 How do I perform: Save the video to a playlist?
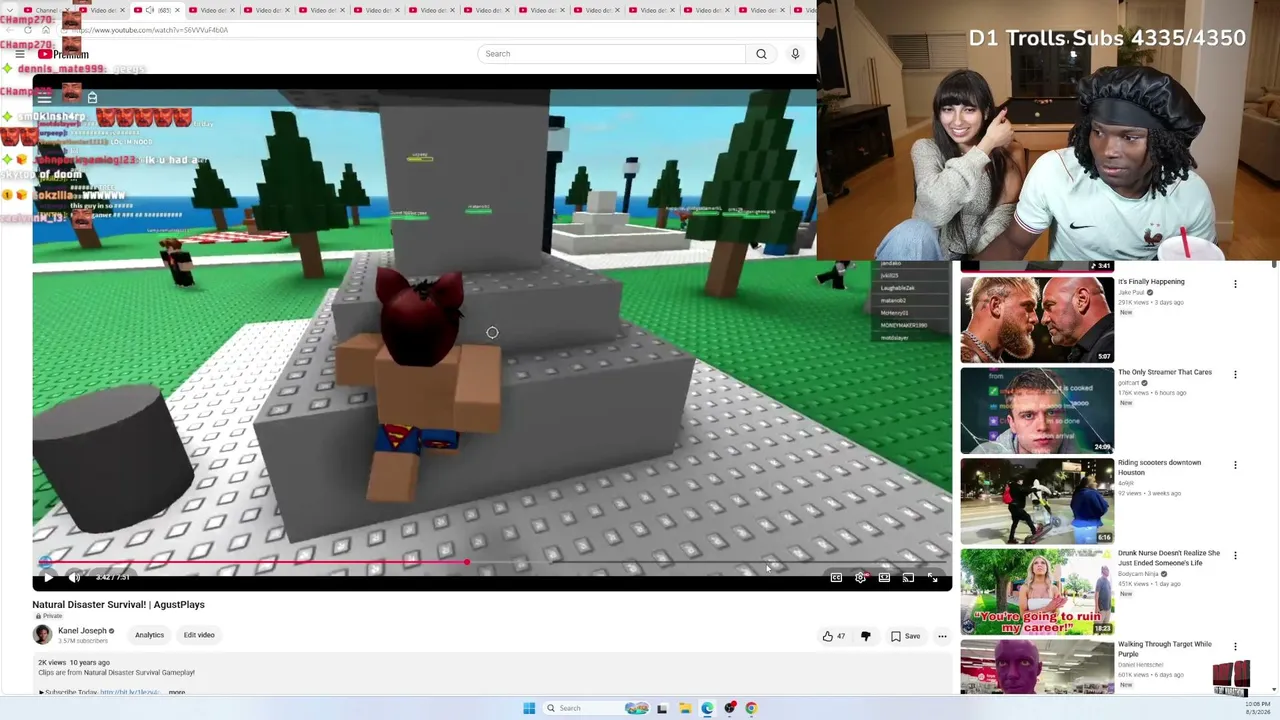point(905,636)
